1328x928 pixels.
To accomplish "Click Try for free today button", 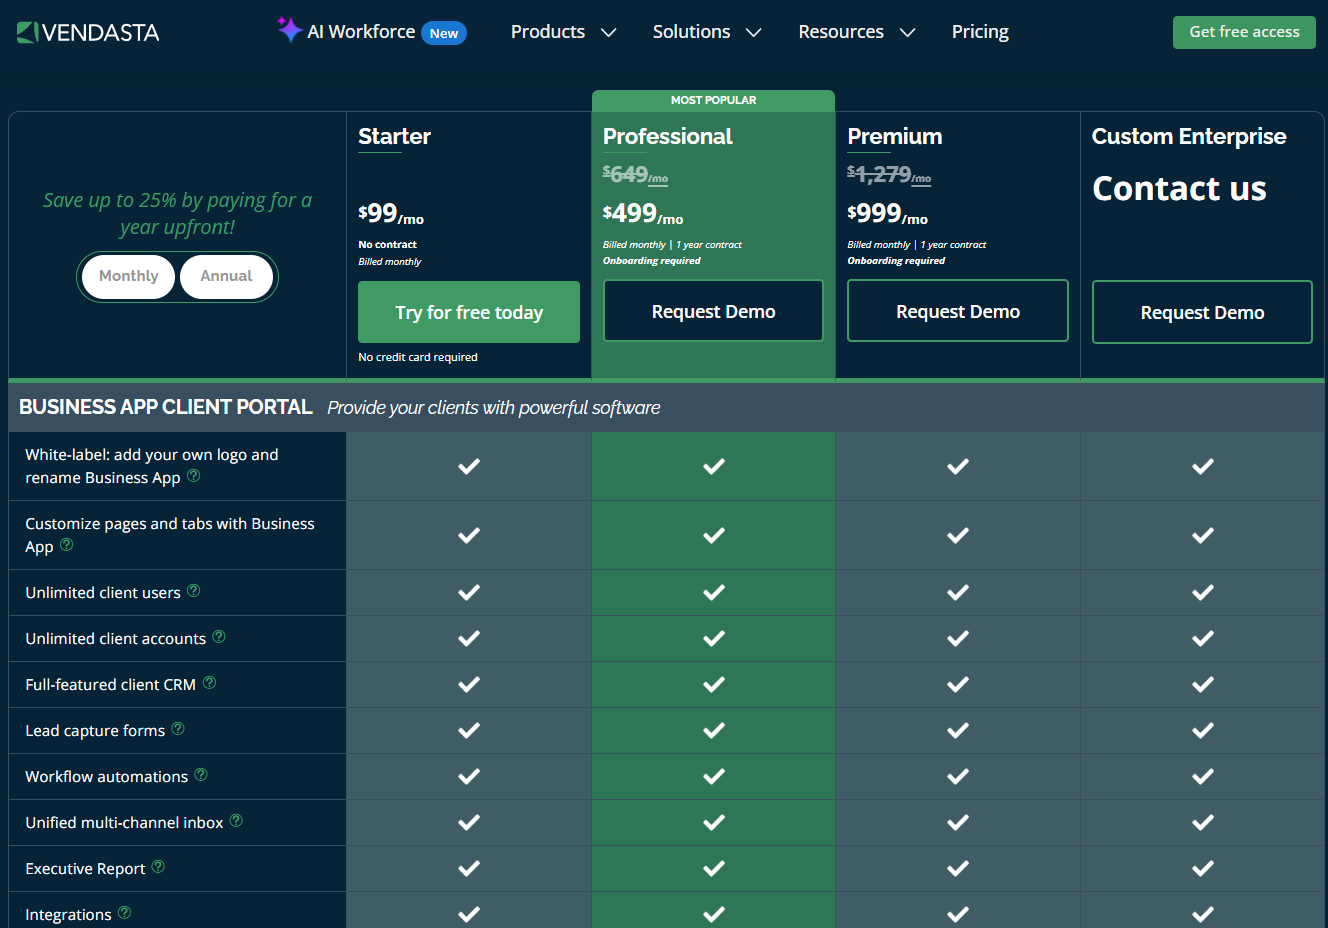I will click(x=469, y=312).
